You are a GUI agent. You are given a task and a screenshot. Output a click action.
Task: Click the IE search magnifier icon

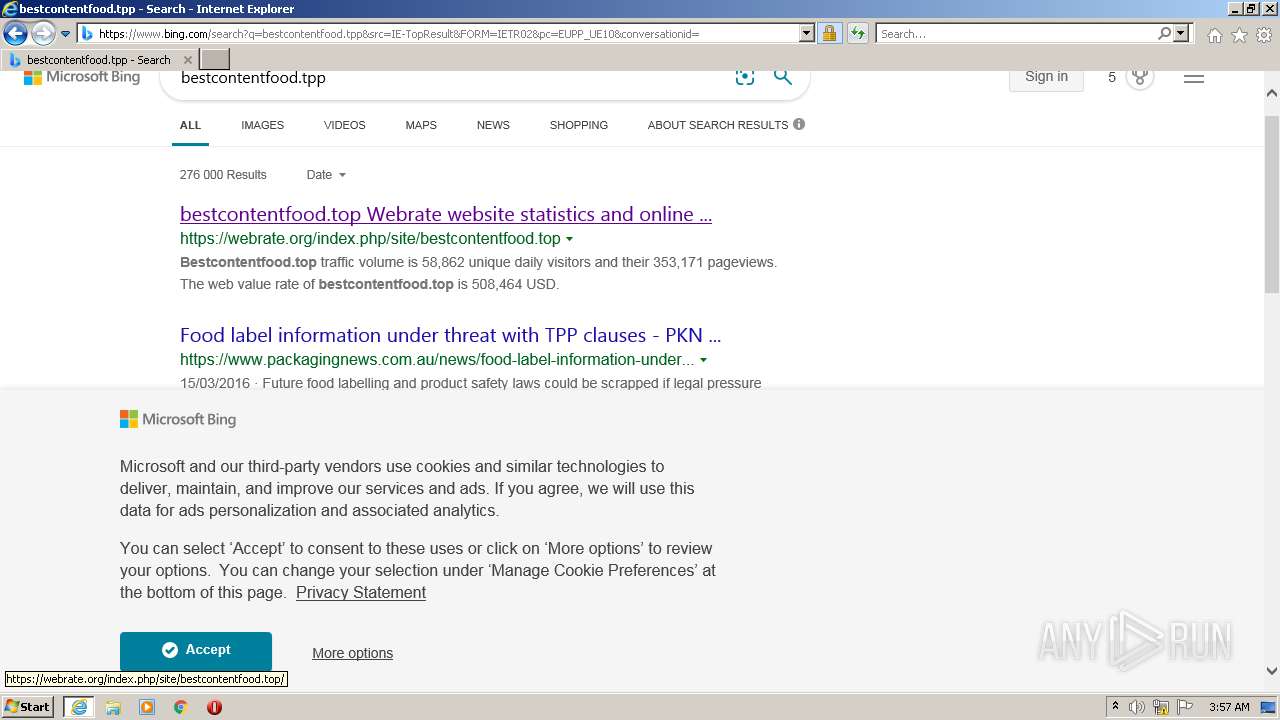(1164, 33)
